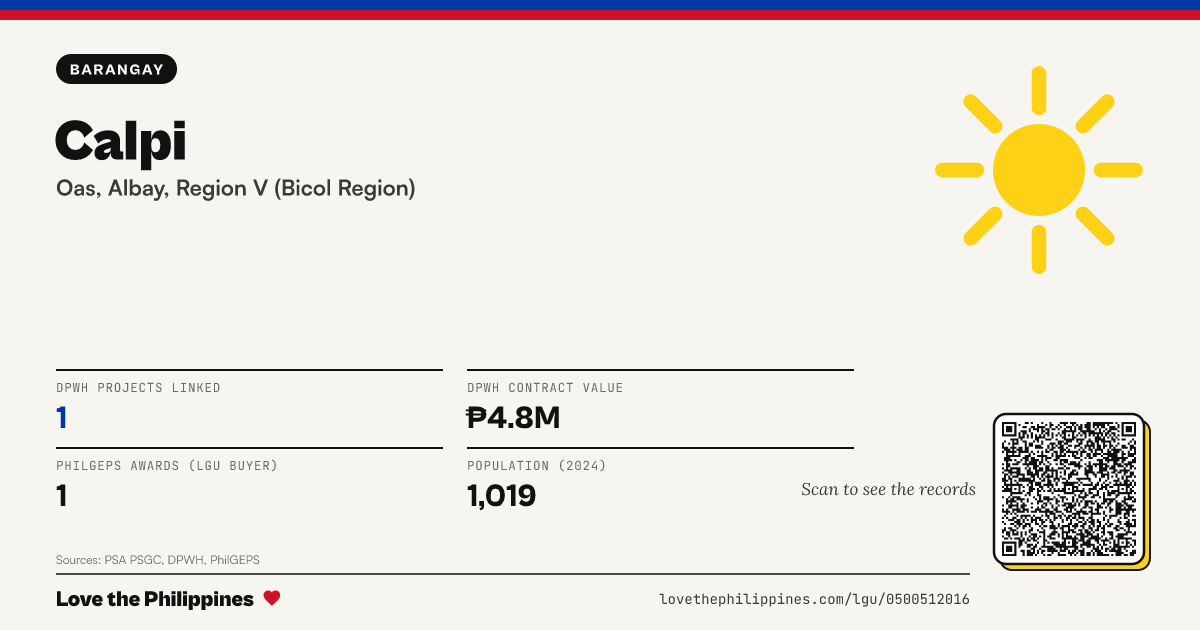This screenshot has width=1200, height=630.
Task: Click the PhilGEPS awards count 1
Action: pyautogui.click(x=62, y=495)
